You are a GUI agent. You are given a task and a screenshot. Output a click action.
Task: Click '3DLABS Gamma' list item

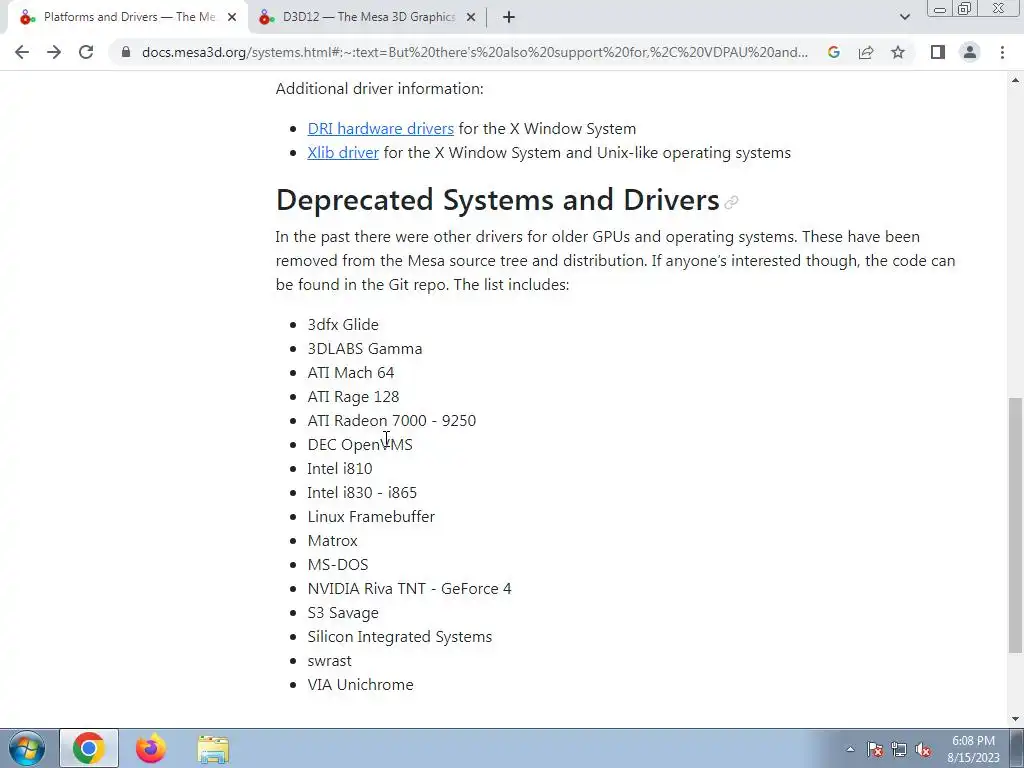point(365,349)
